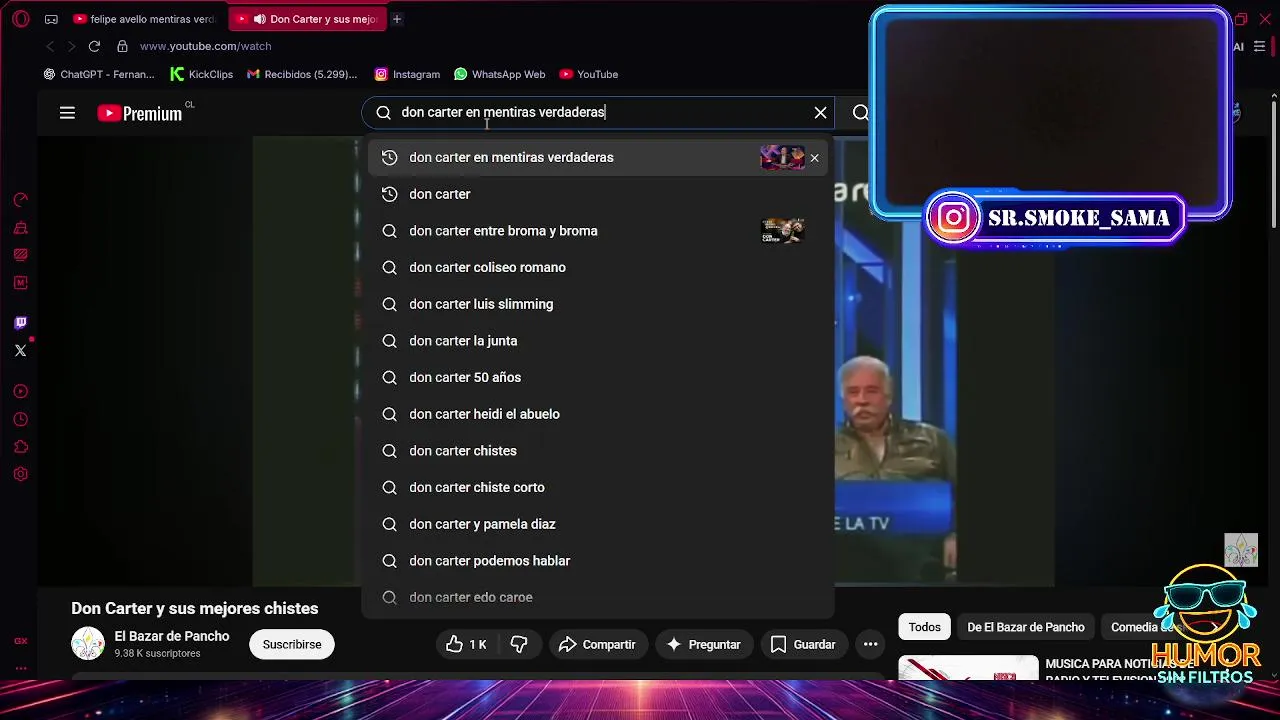Save video with Guardar button
Screen dimensions: 1280x720
tap(803, 645)
